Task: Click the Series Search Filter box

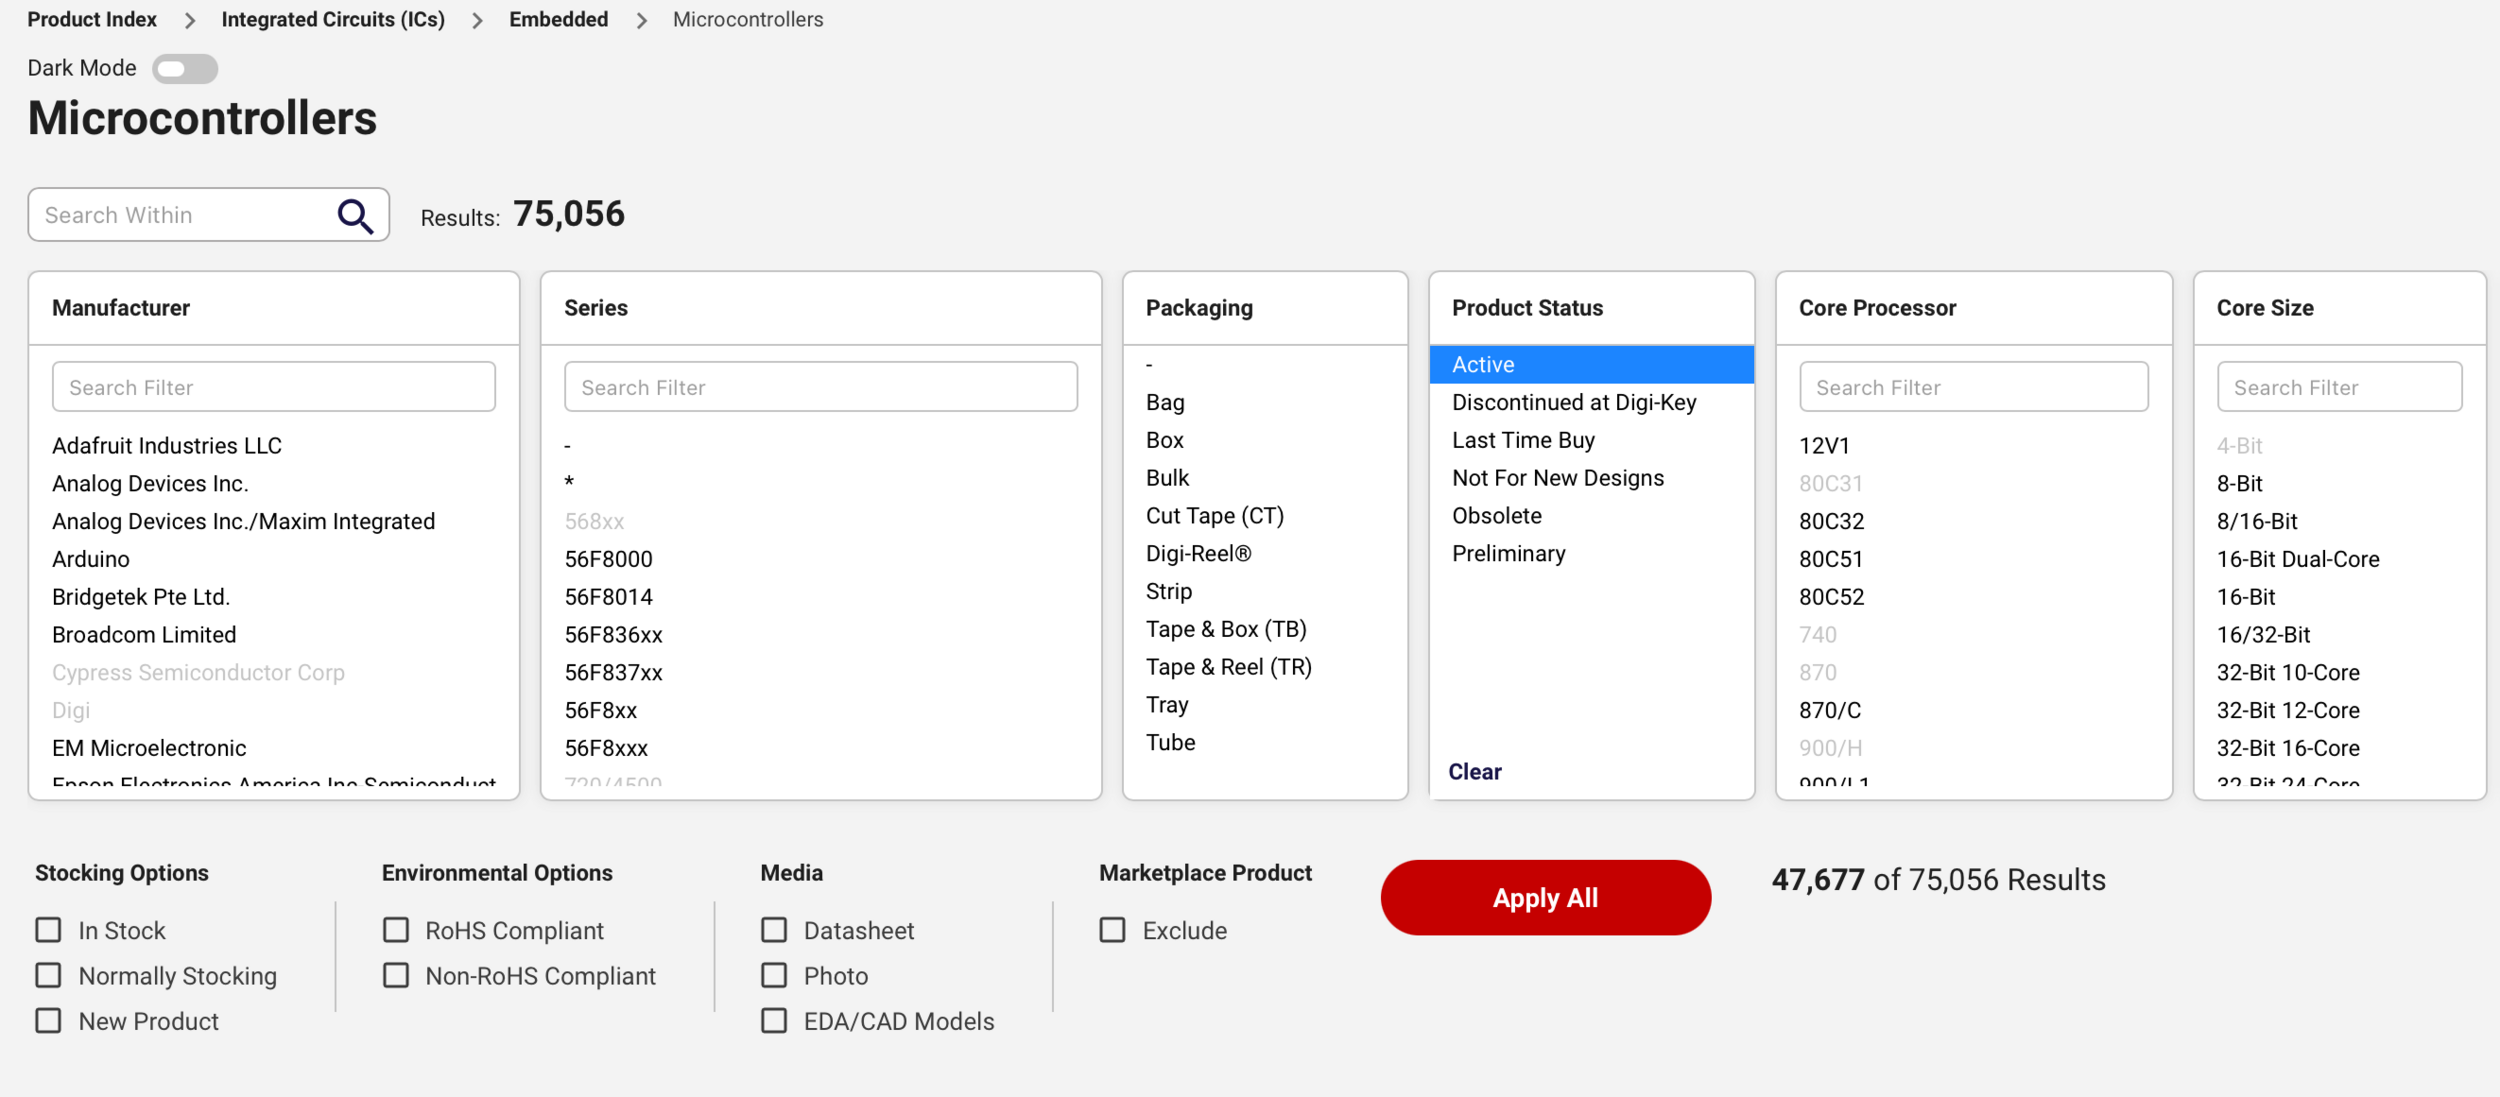Action: (x=820, y=387)
